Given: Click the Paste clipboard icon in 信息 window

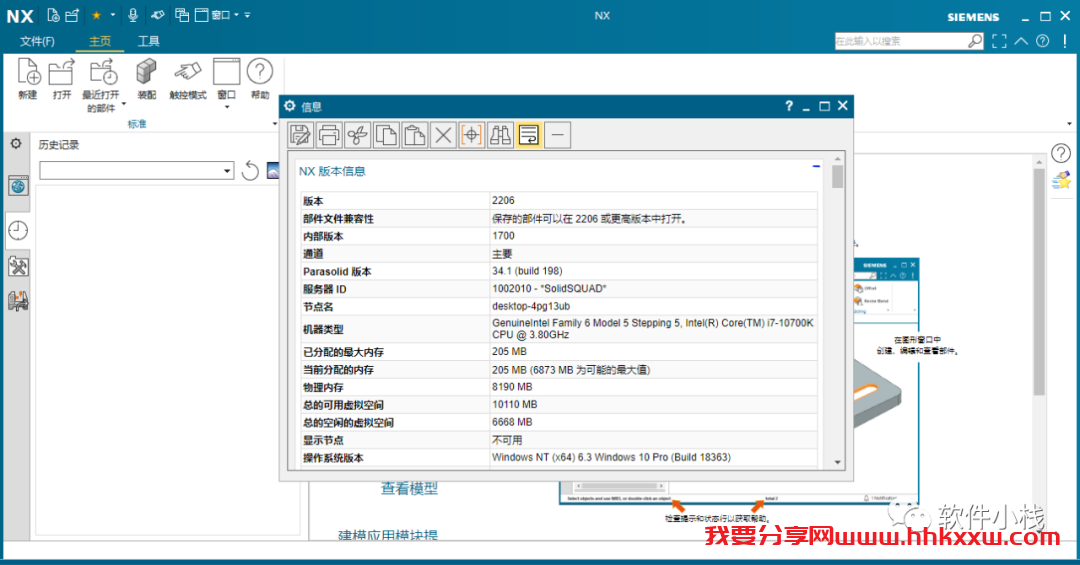Looking at the screenshot, I should 415,135.
